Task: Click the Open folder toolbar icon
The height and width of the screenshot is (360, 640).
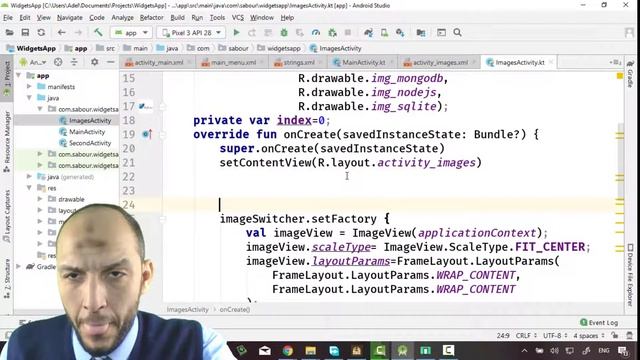Action: pos(9,32)
